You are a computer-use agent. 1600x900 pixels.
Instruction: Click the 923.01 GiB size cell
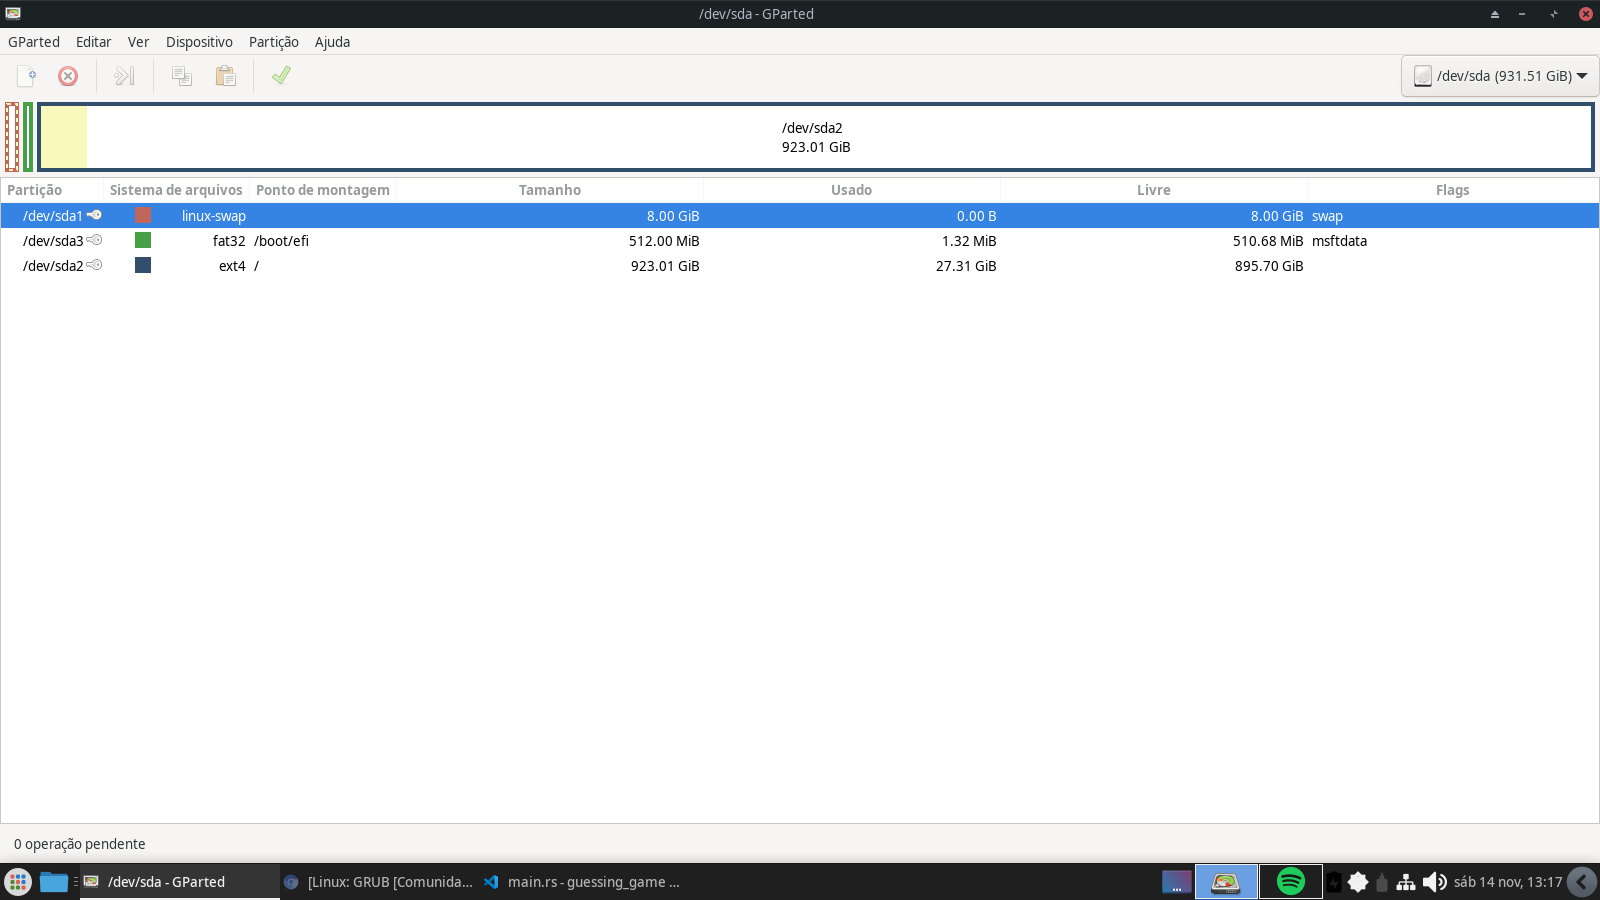pyautogui.click(x=665, y=266)
